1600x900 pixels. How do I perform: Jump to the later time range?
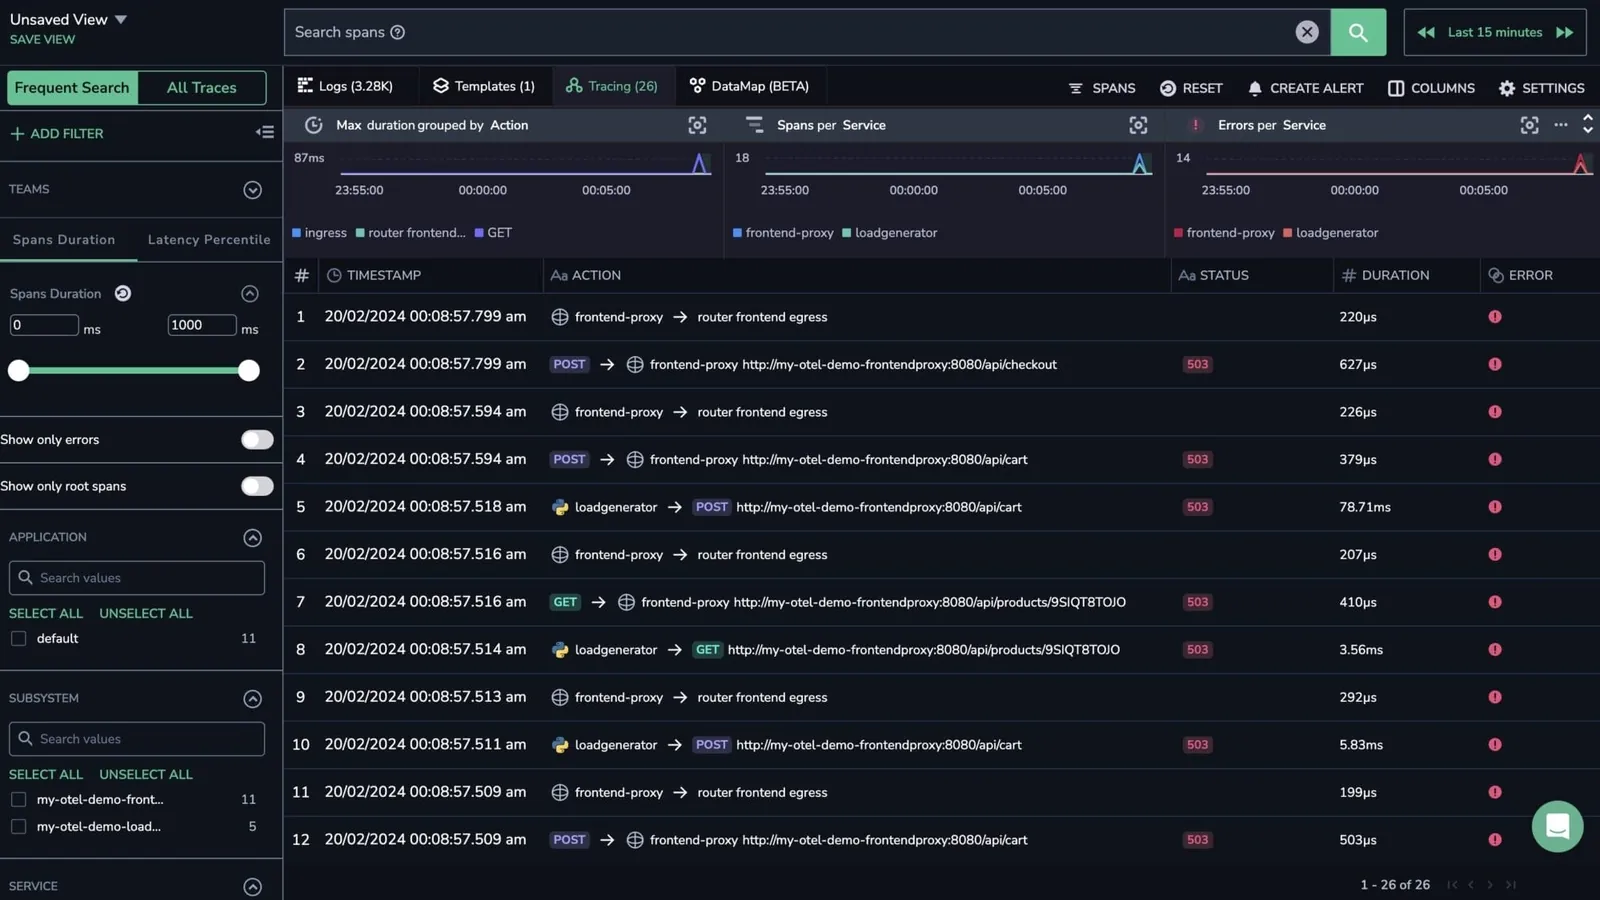click(1564, 32)
